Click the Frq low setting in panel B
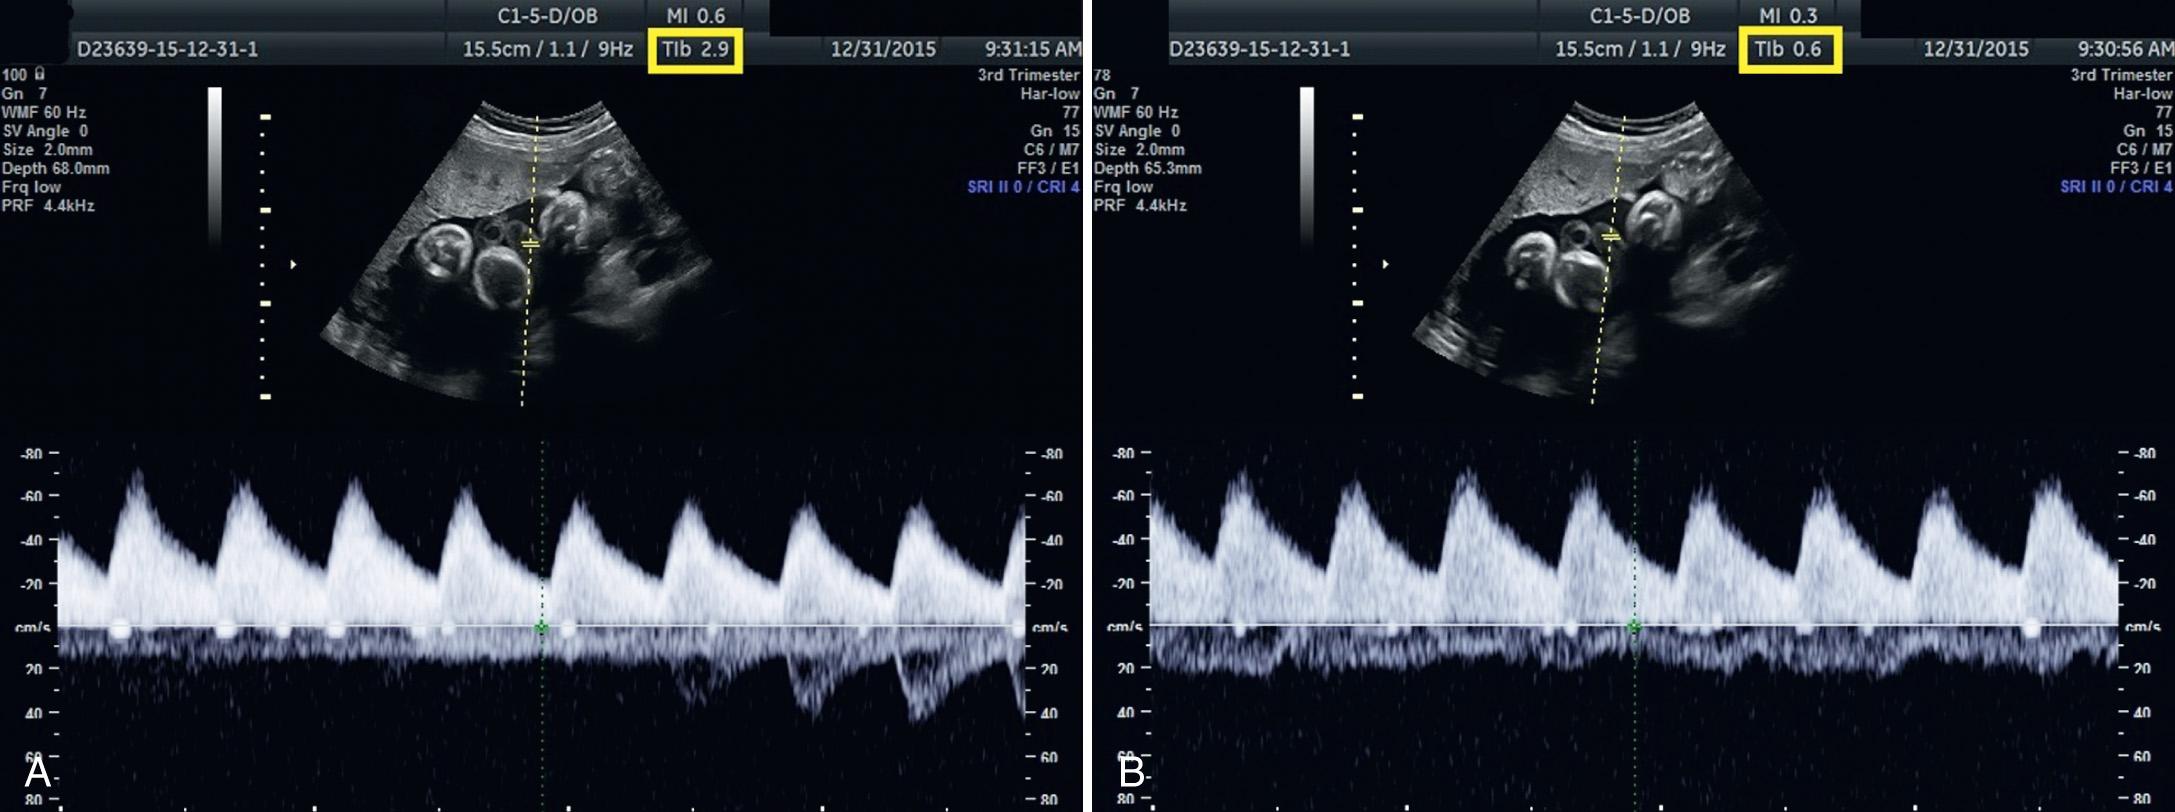This screenshot has height=812, width=2175. [1125, 187]
